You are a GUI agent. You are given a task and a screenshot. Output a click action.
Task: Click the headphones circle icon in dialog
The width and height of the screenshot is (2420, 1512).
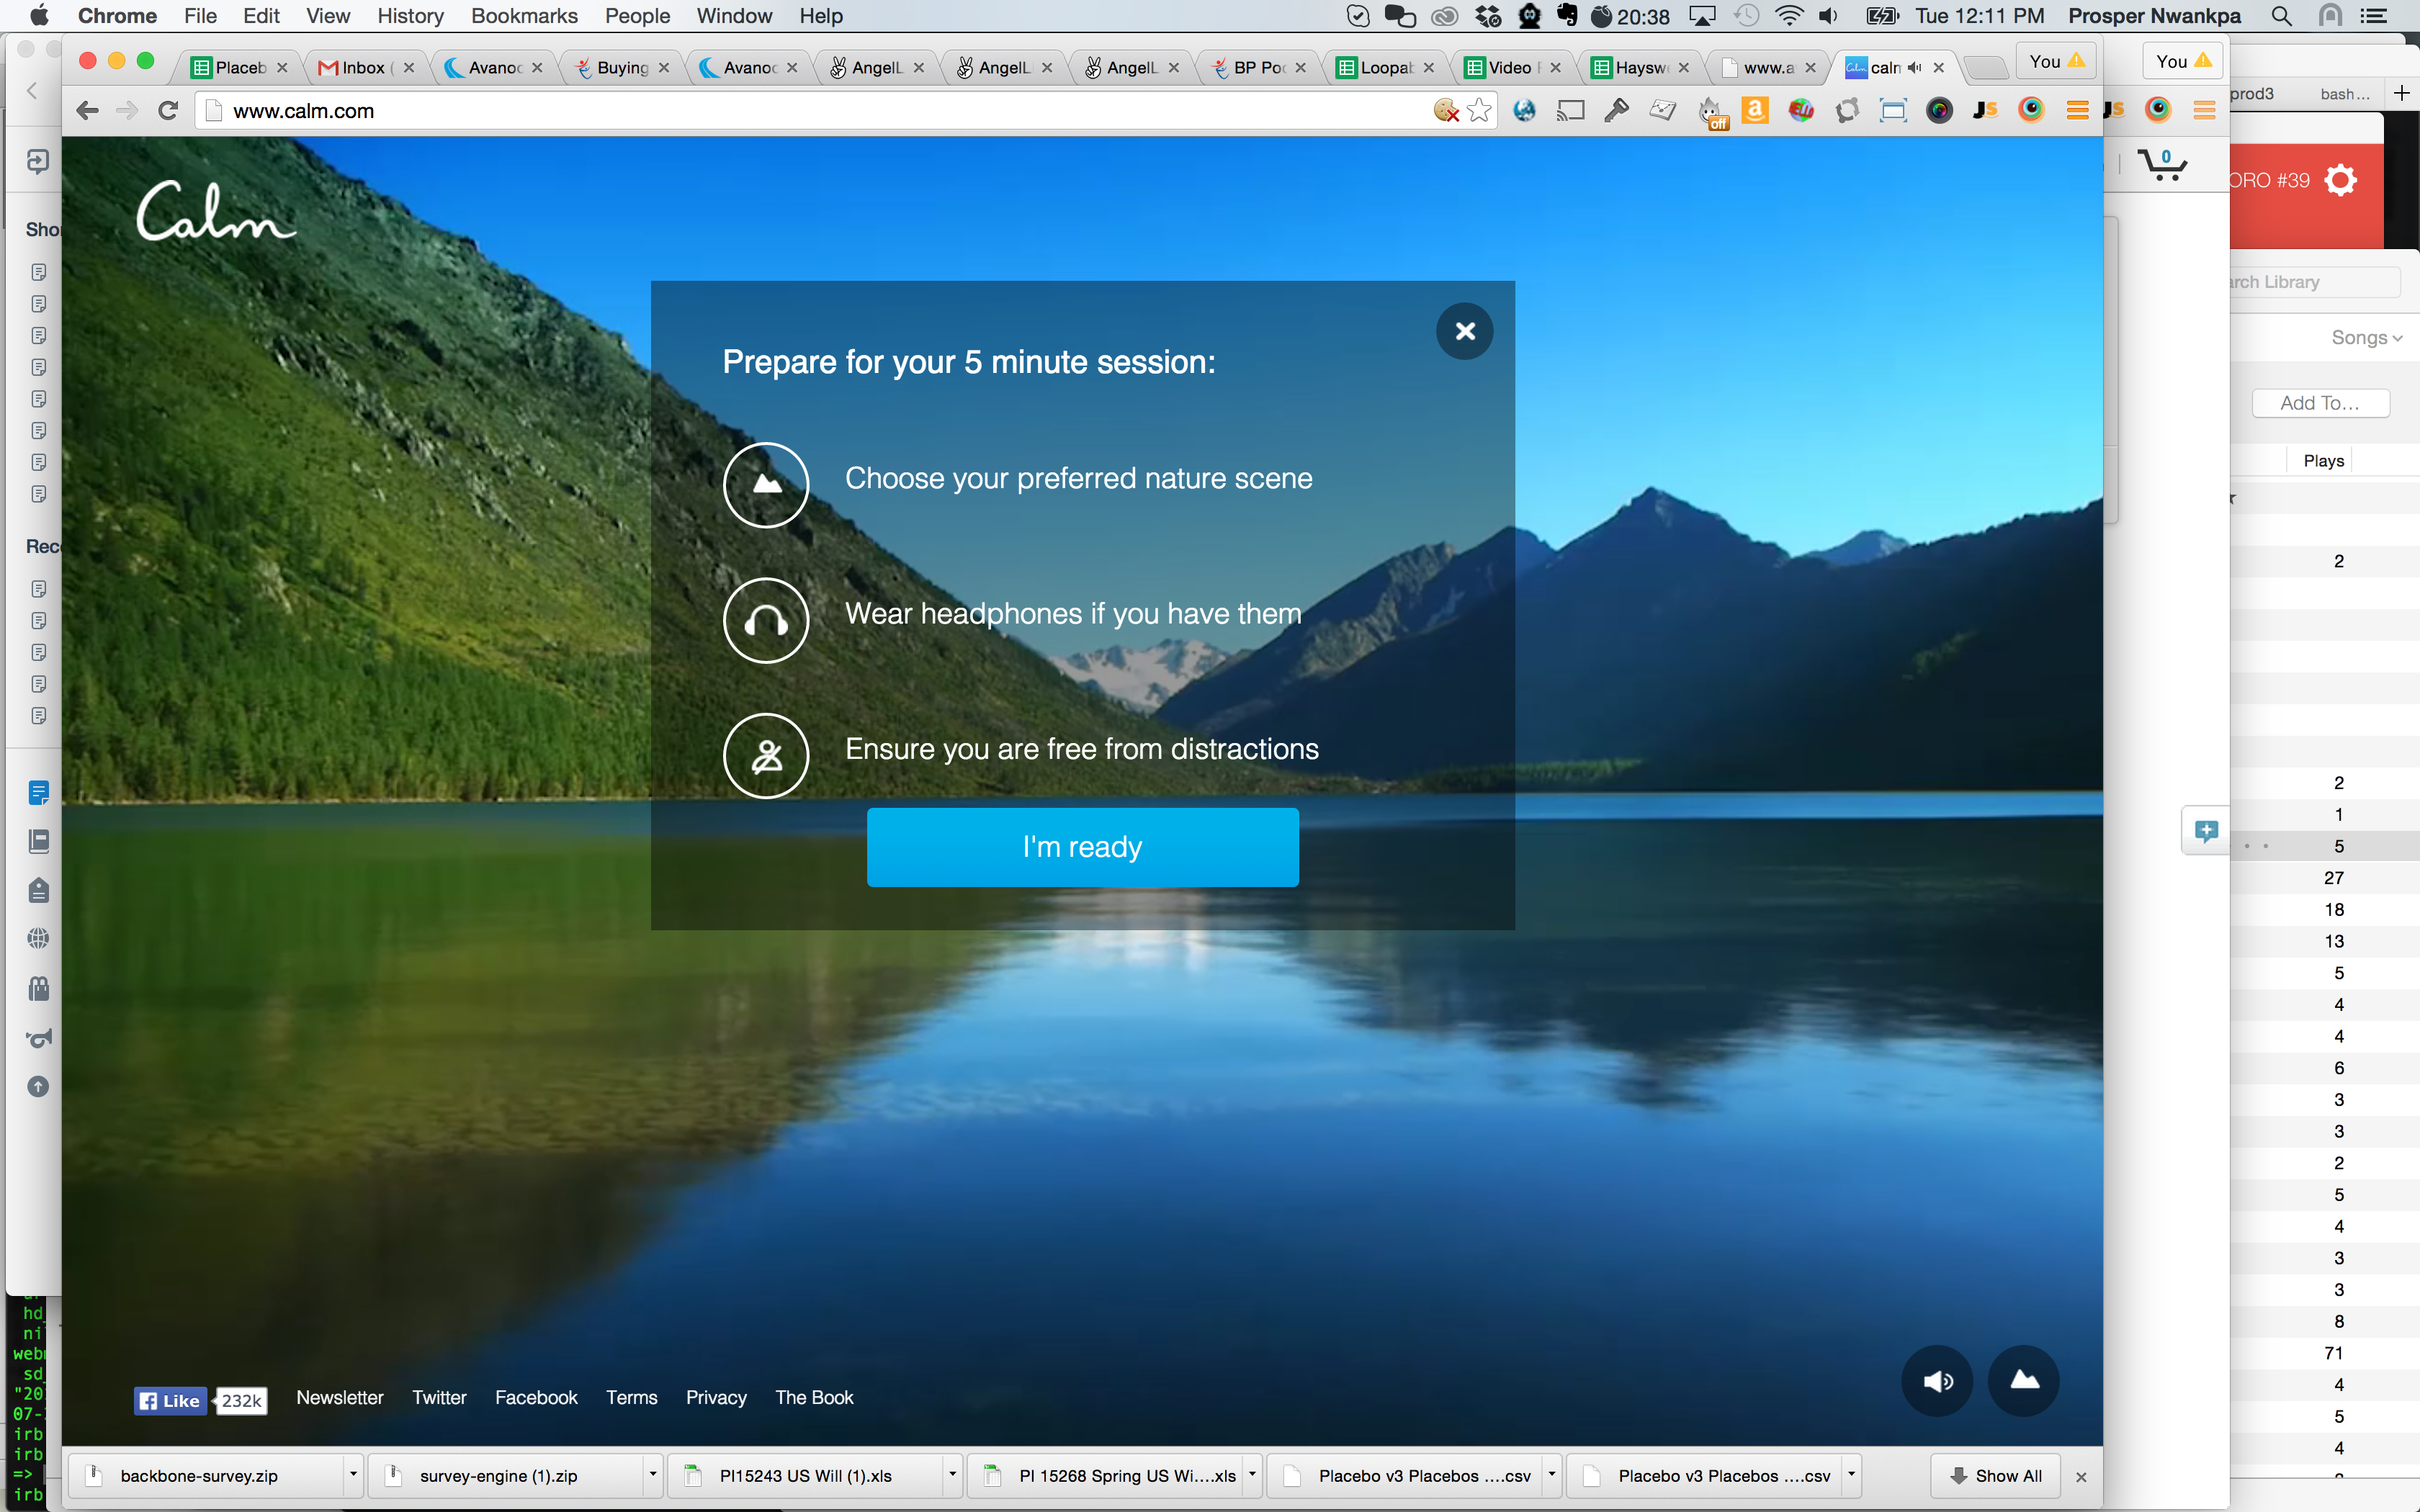pyautogui.click(x=766, y=620)
